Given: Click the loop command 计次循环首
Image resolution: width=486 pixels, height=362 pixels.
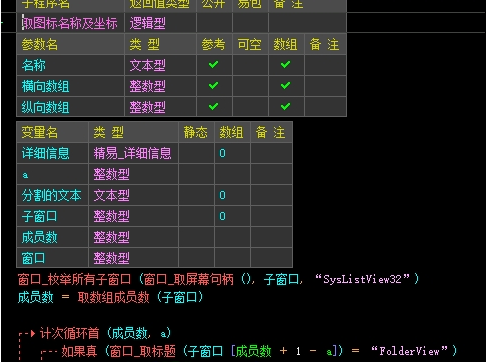Looking at the screenshot, I should tap(70, 333).
